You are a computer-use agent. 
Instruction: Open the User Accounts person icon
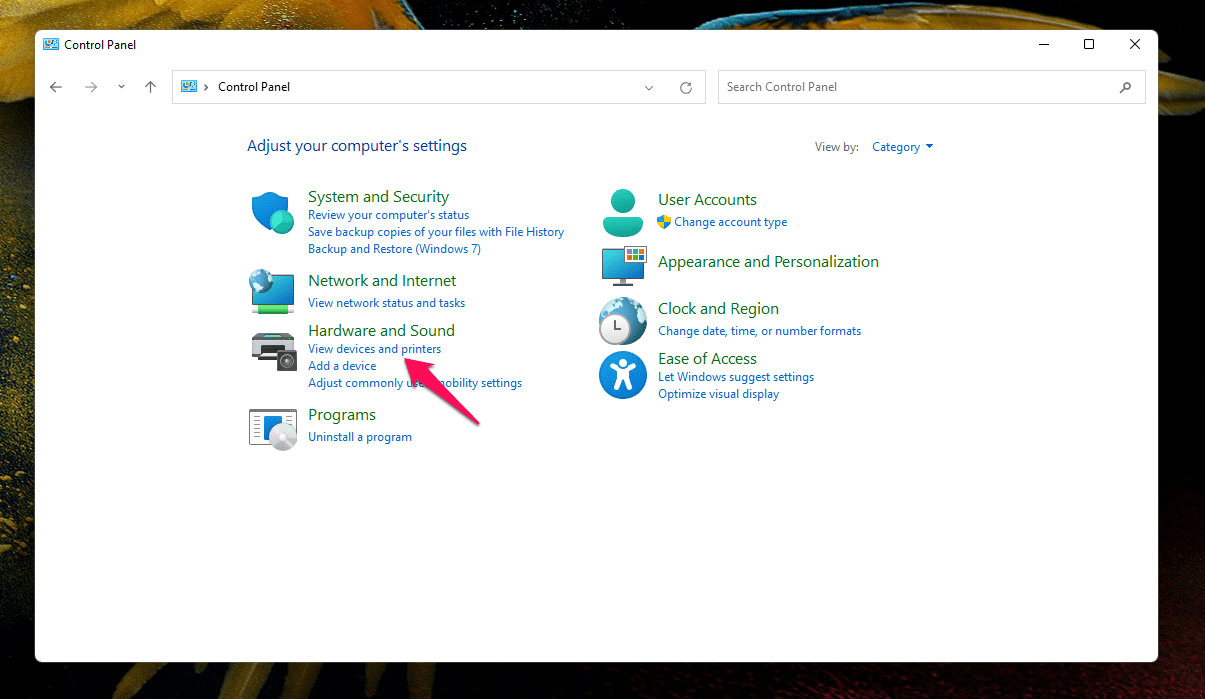pyautogui.click(x=623, y=212)
